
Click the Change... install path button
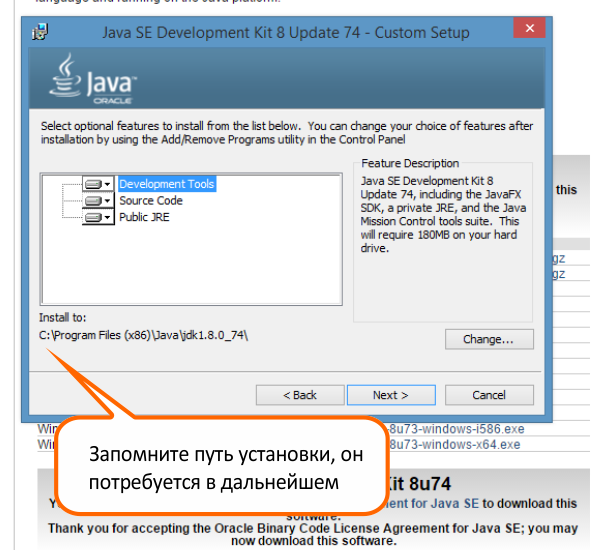pos(489,339)
